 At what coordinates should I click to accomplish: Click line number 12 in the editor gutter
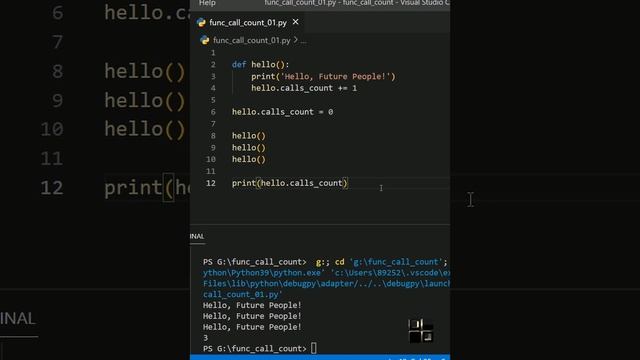211,183
